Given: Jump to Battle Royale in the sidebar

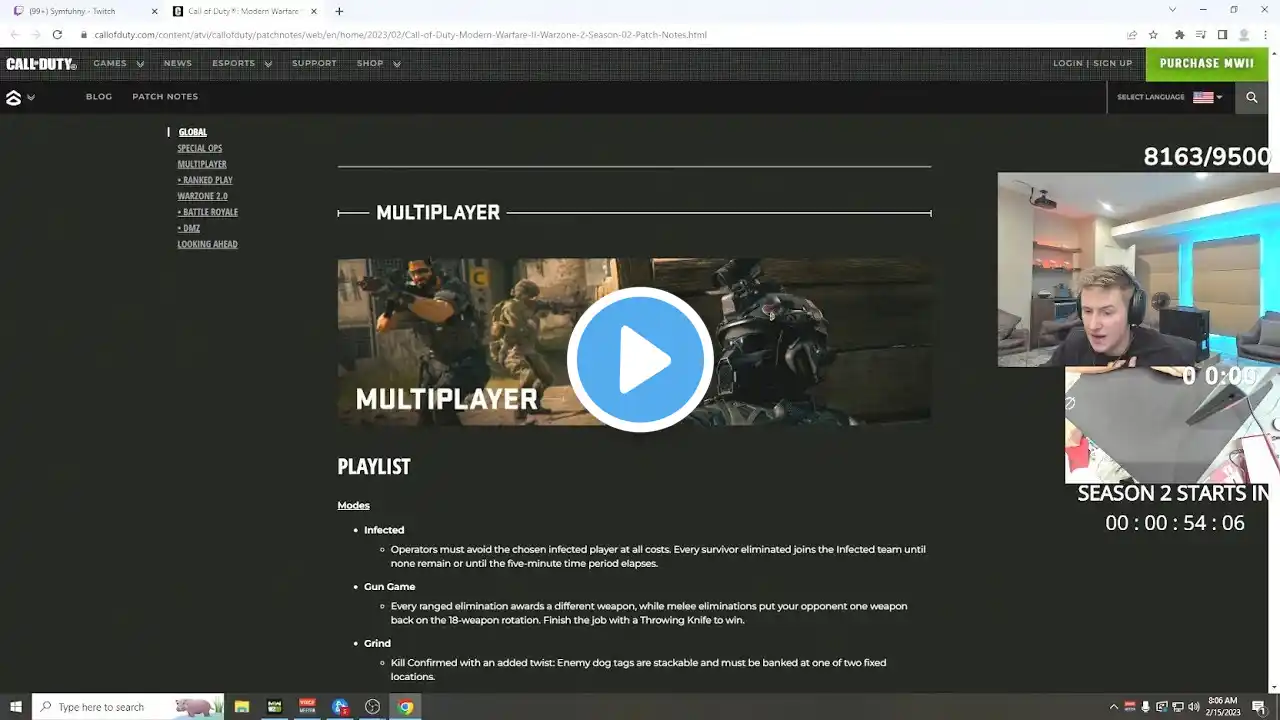Looking at the screenshot, I should tap(208, 212).
